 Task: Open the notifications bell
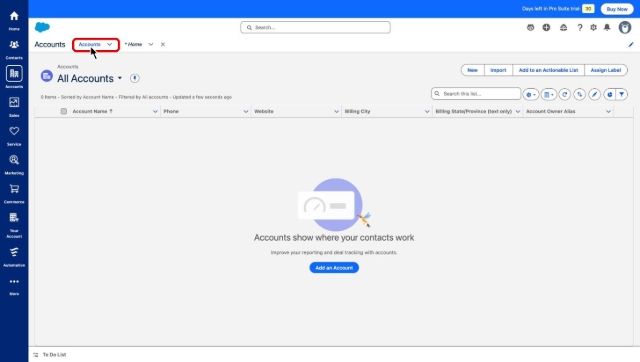(x=607, y=27)
